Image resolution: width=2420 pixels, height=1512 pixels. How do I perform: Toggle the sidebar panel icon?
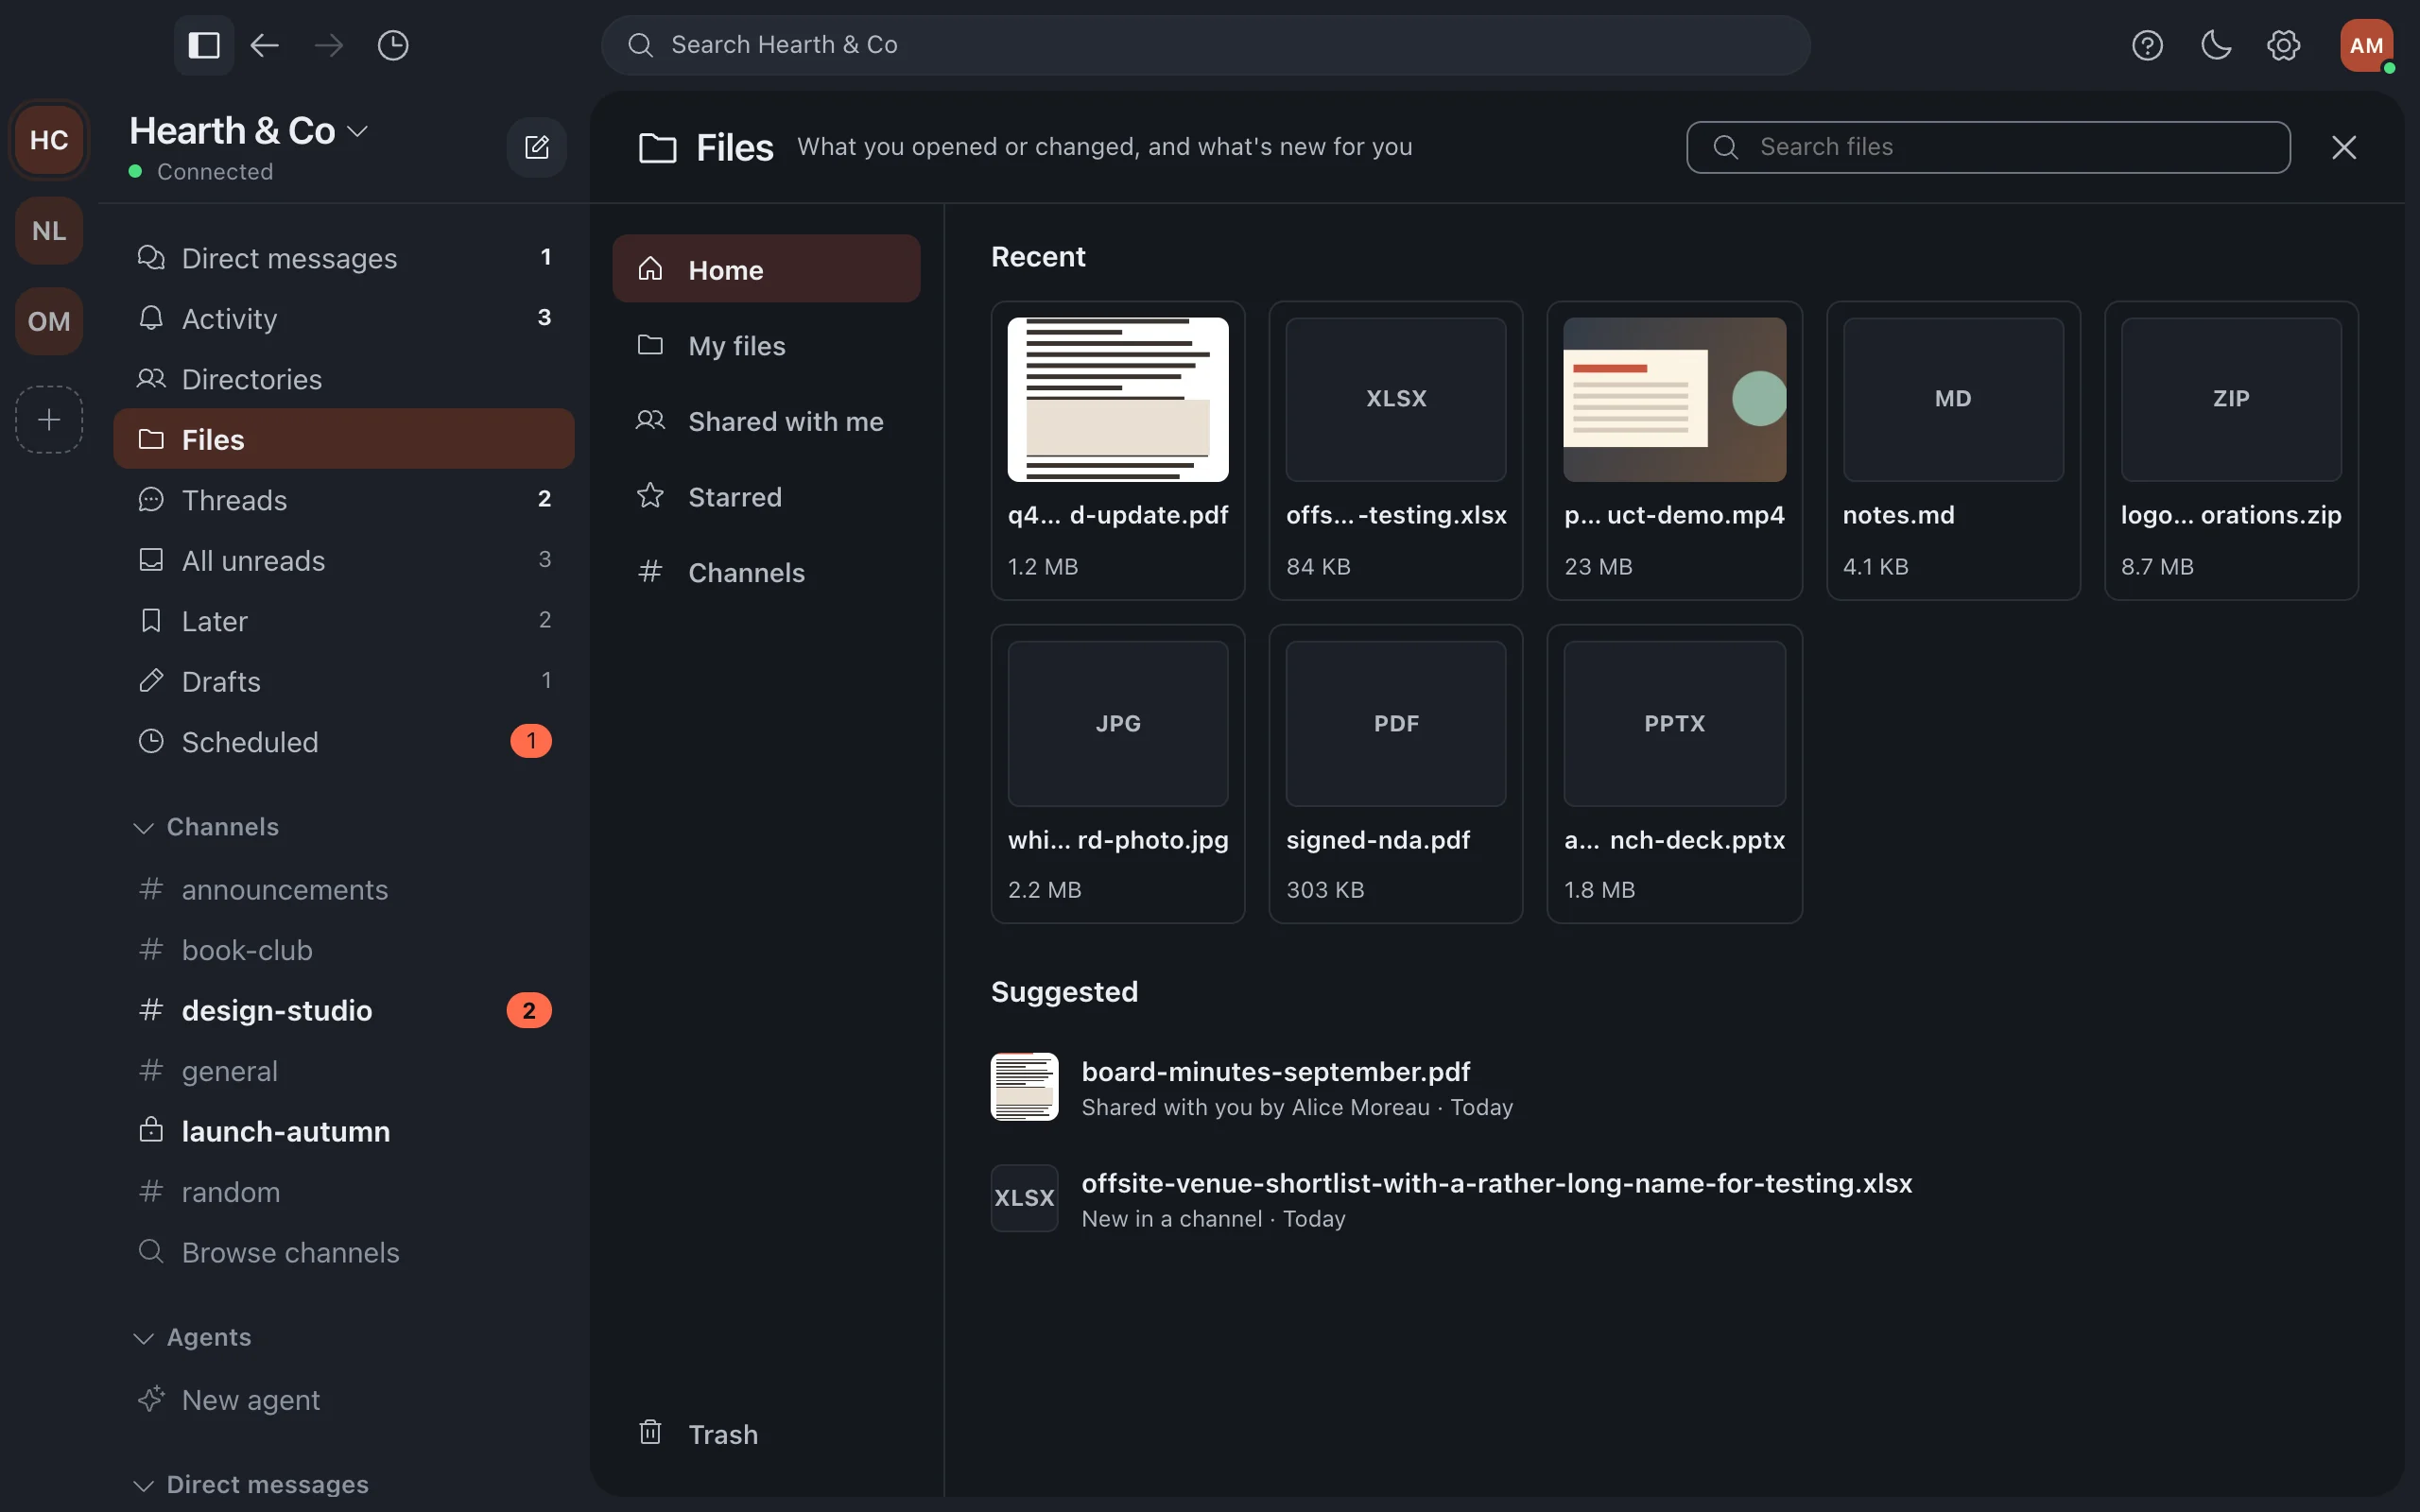(x=204, y=45)
